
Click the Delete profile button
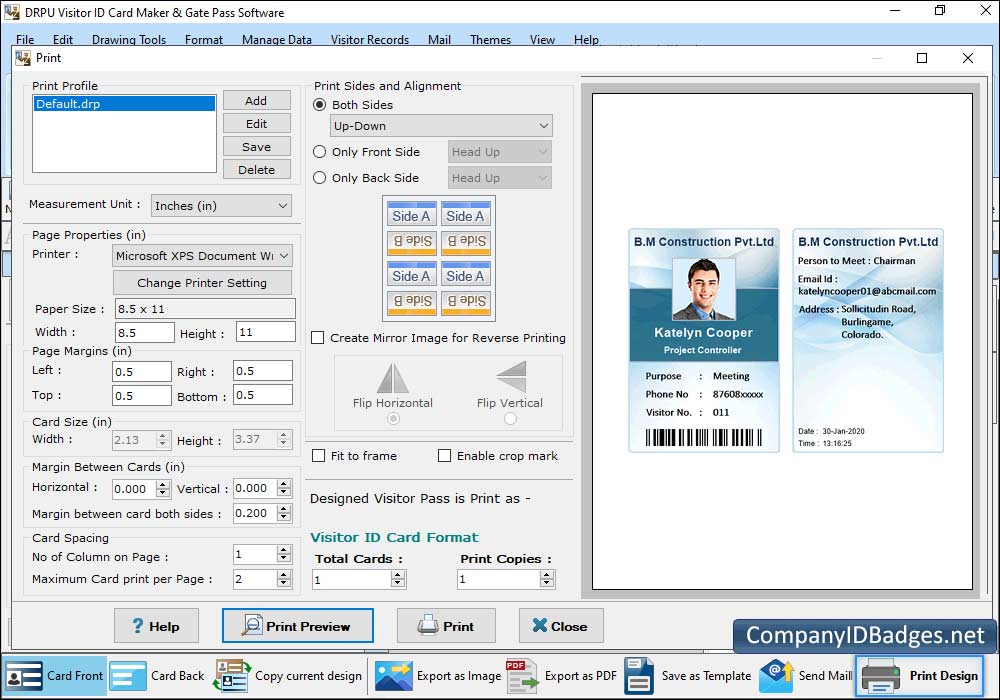click(x=256, y=170)
